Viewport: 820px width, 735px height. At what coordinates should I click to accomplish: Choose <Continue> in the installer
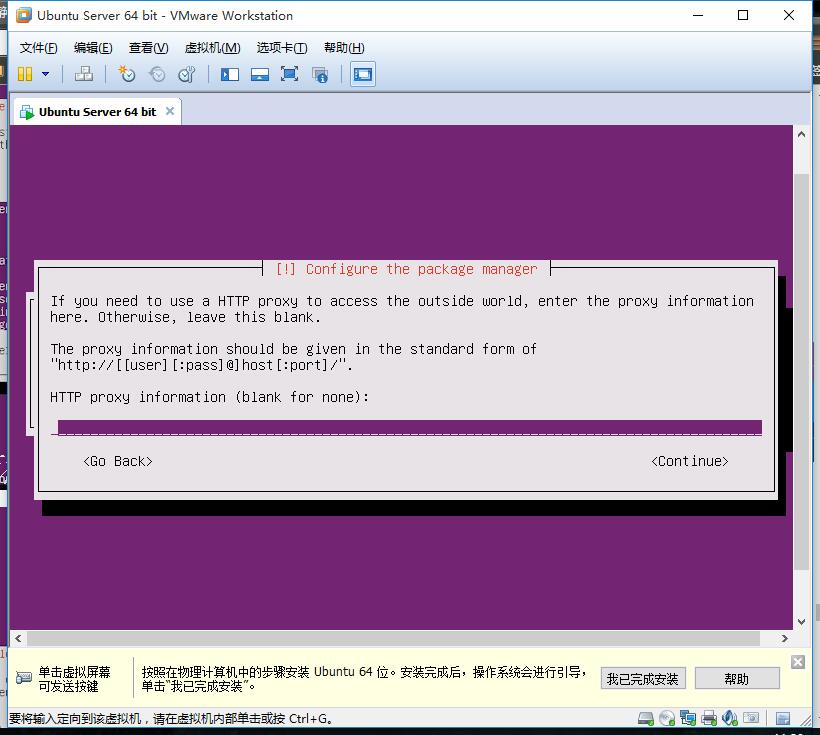click(690, 461)
